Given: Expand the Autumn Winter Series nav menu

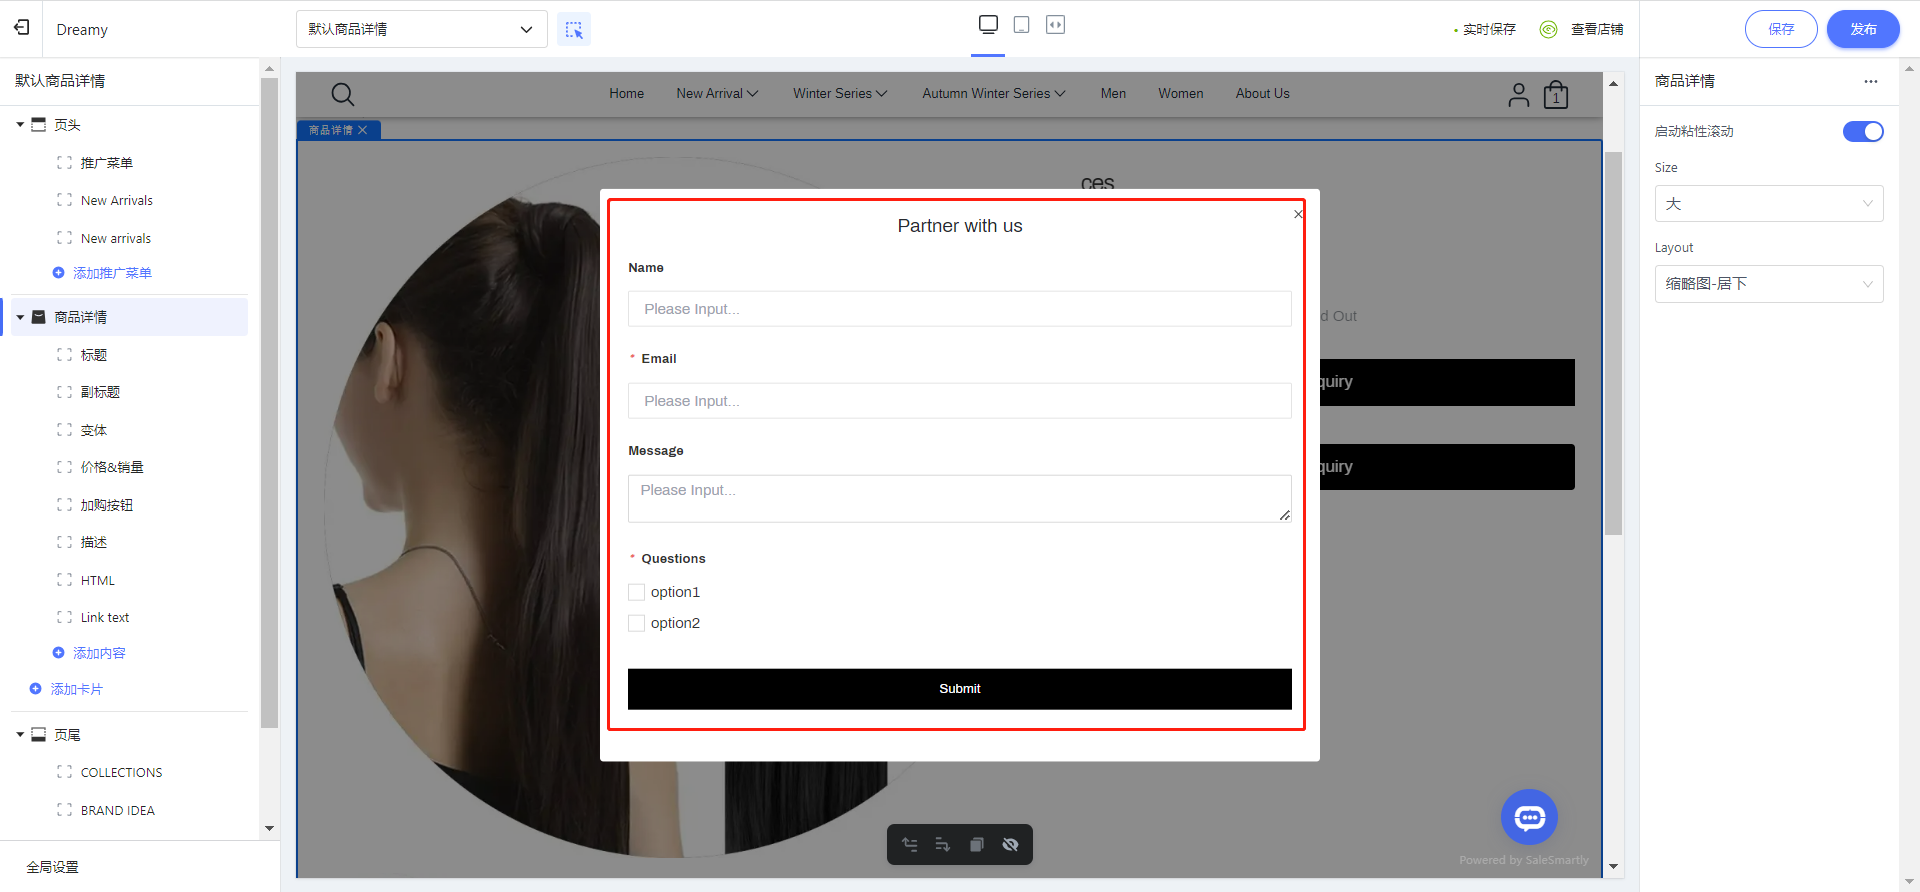Looking at the screenshot, I should click(x=994, y=94).
